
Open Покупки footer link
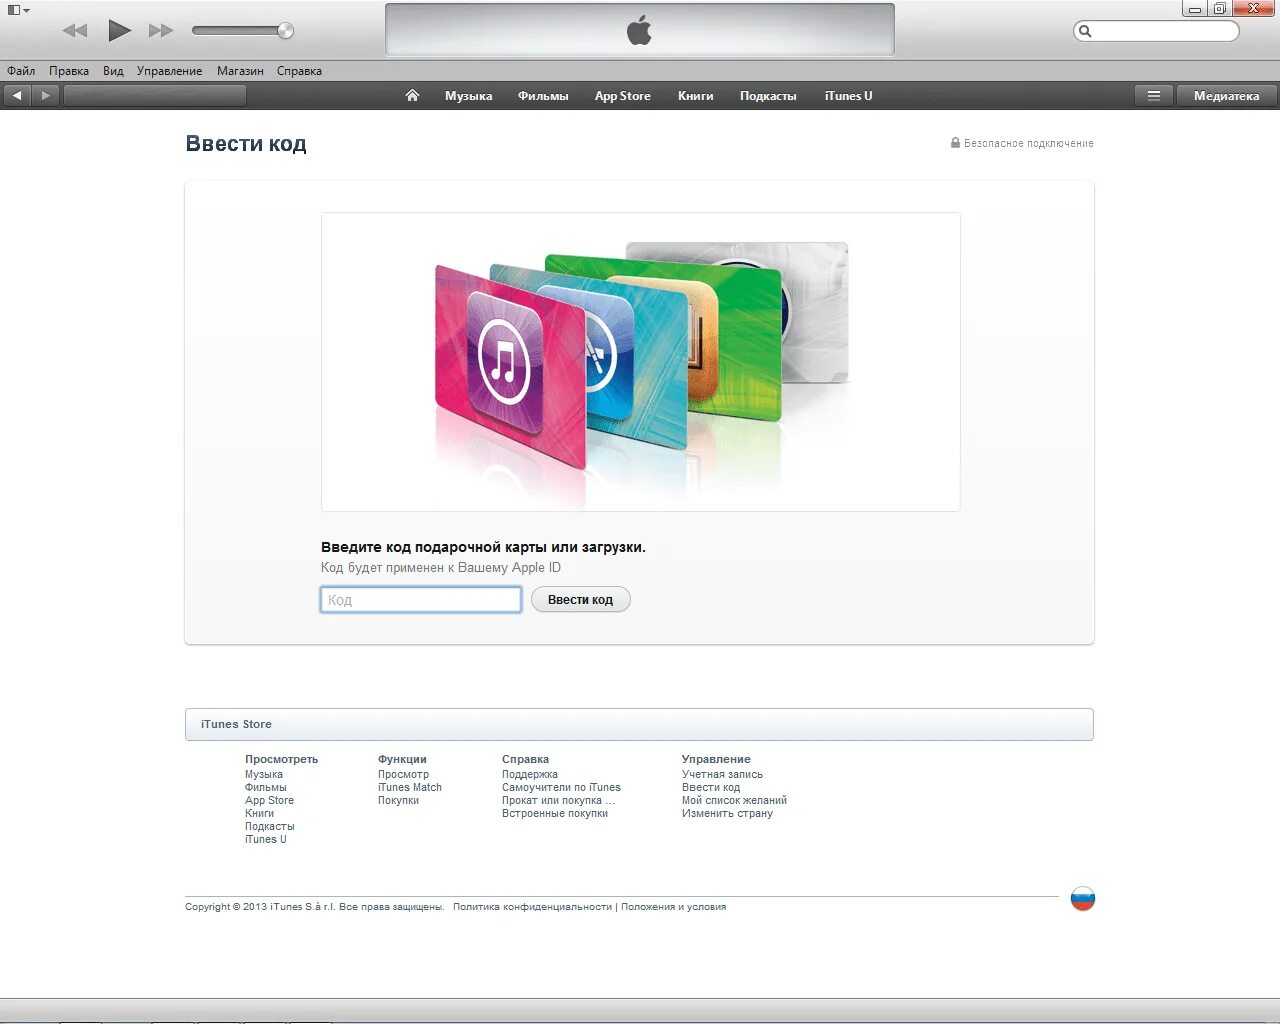tap(398, 800)
